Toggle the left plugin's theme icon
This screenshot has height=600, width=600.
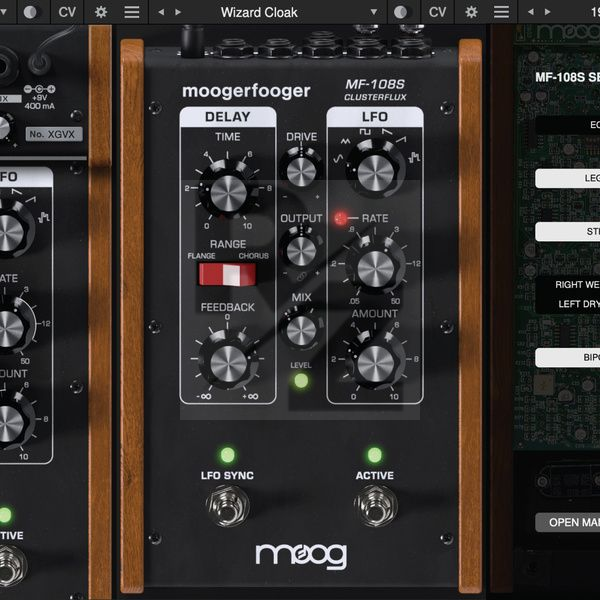[x=30, y=12]
